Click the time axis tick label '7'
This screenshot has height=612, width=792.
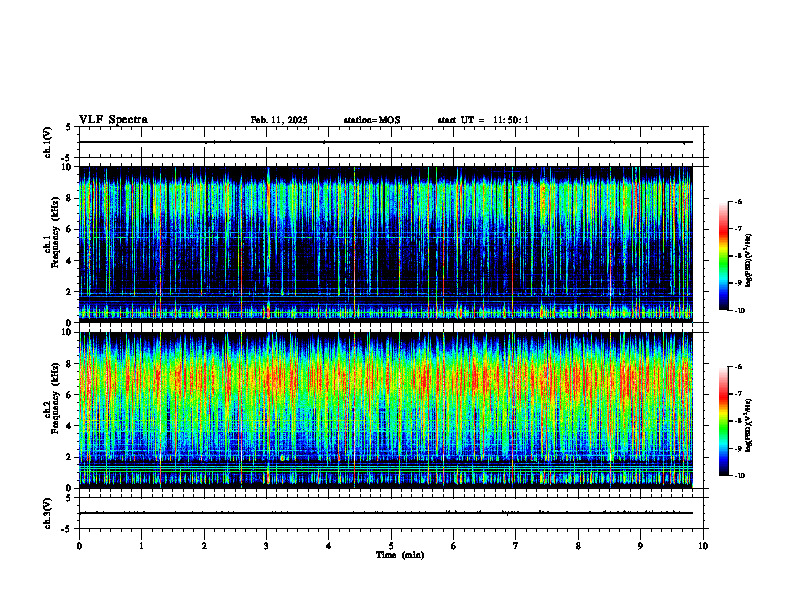point(516,546)
